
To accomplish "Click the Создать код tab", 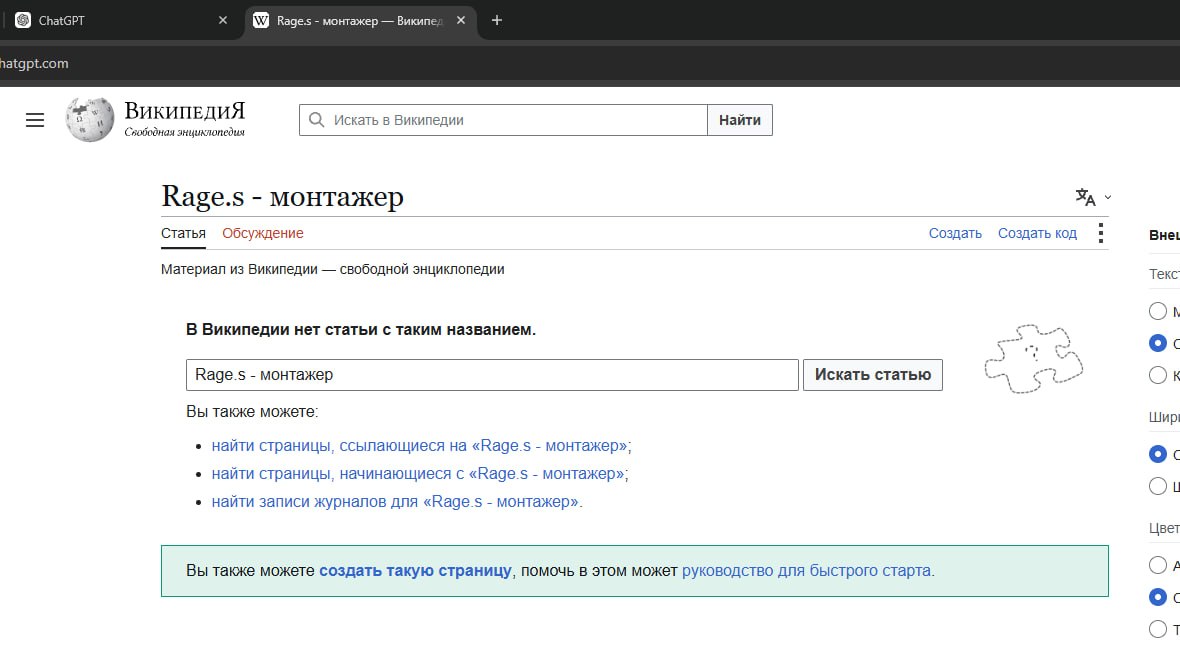I will 1037,233.
